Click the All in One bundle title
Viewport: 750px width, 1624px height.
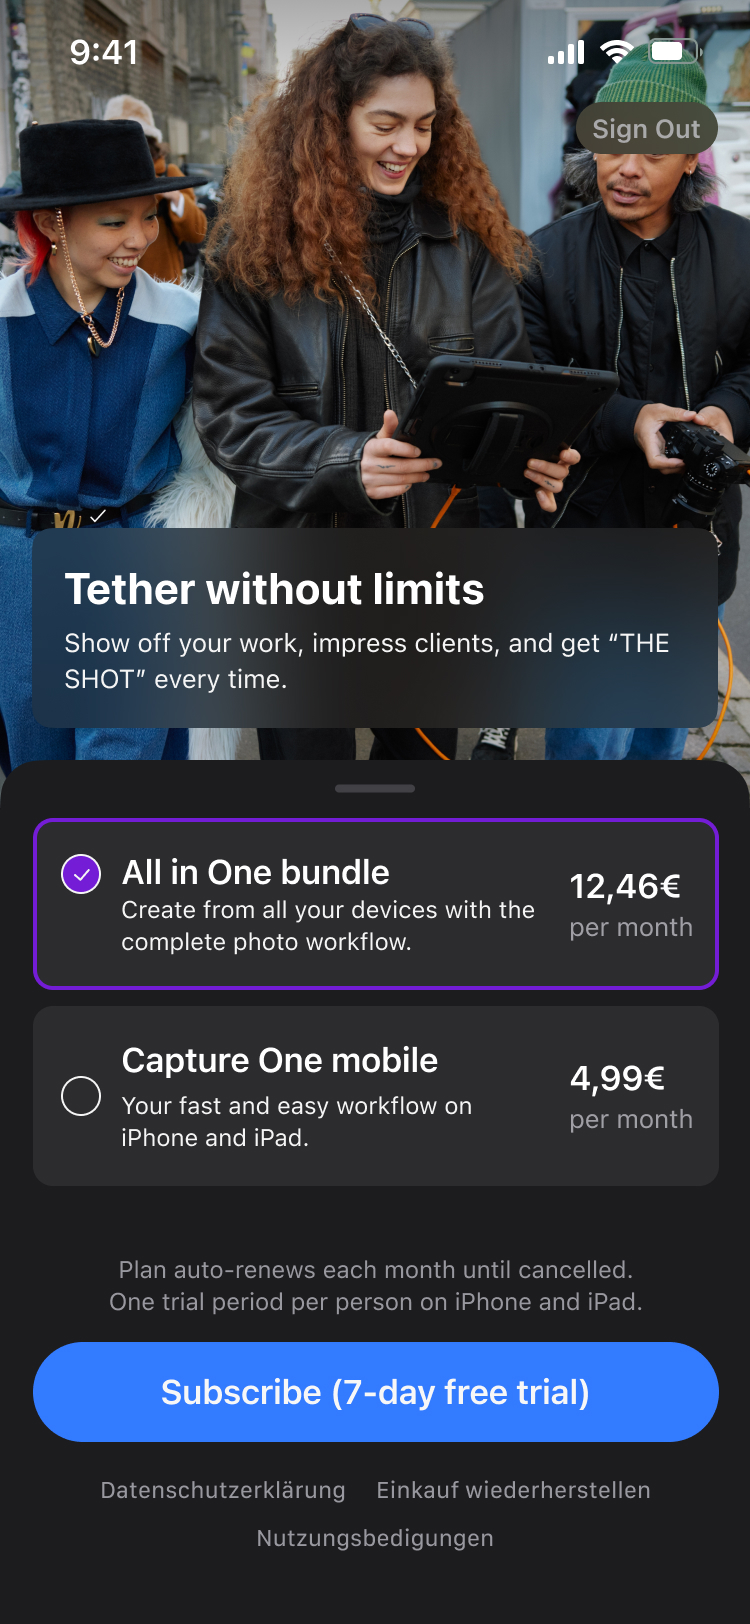[x=255, y=872]
